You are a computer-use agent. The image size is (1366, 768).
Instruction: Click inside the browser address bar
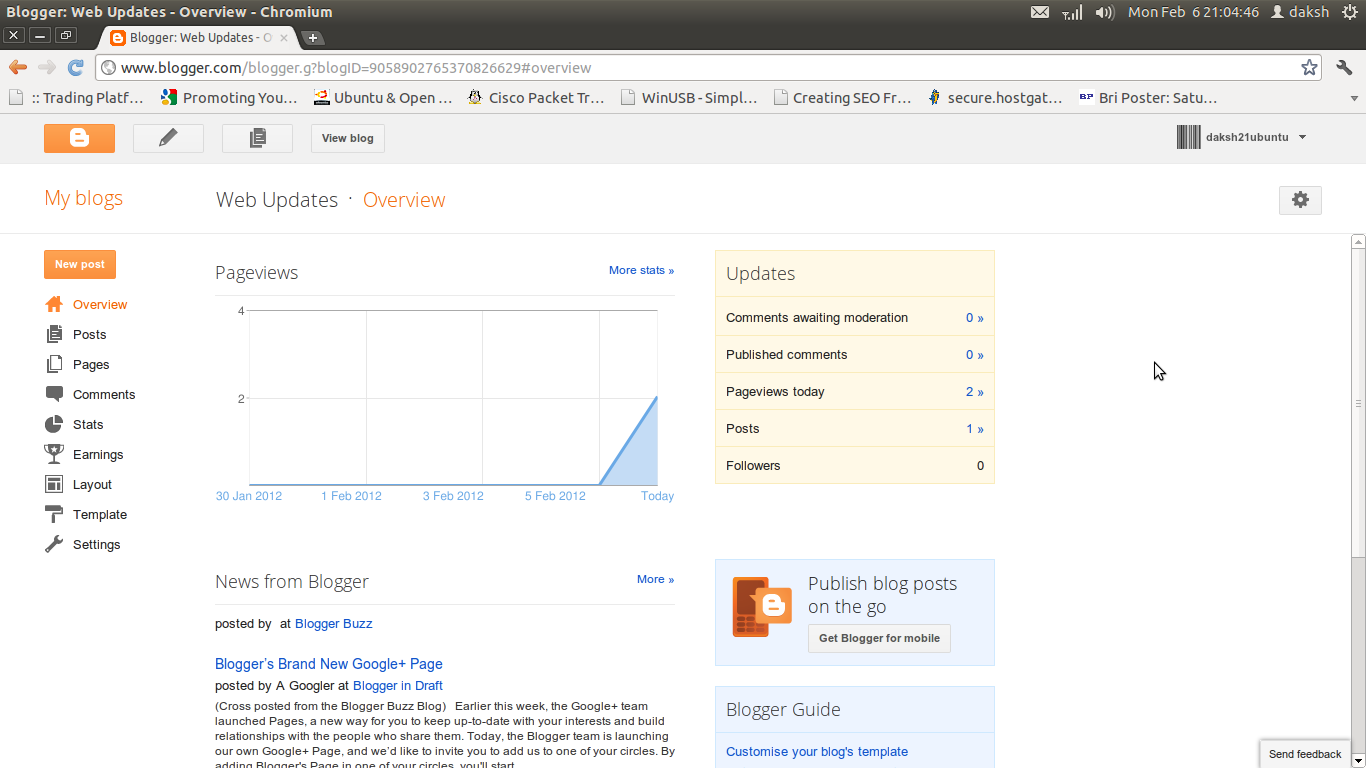(x=600, y=70)
